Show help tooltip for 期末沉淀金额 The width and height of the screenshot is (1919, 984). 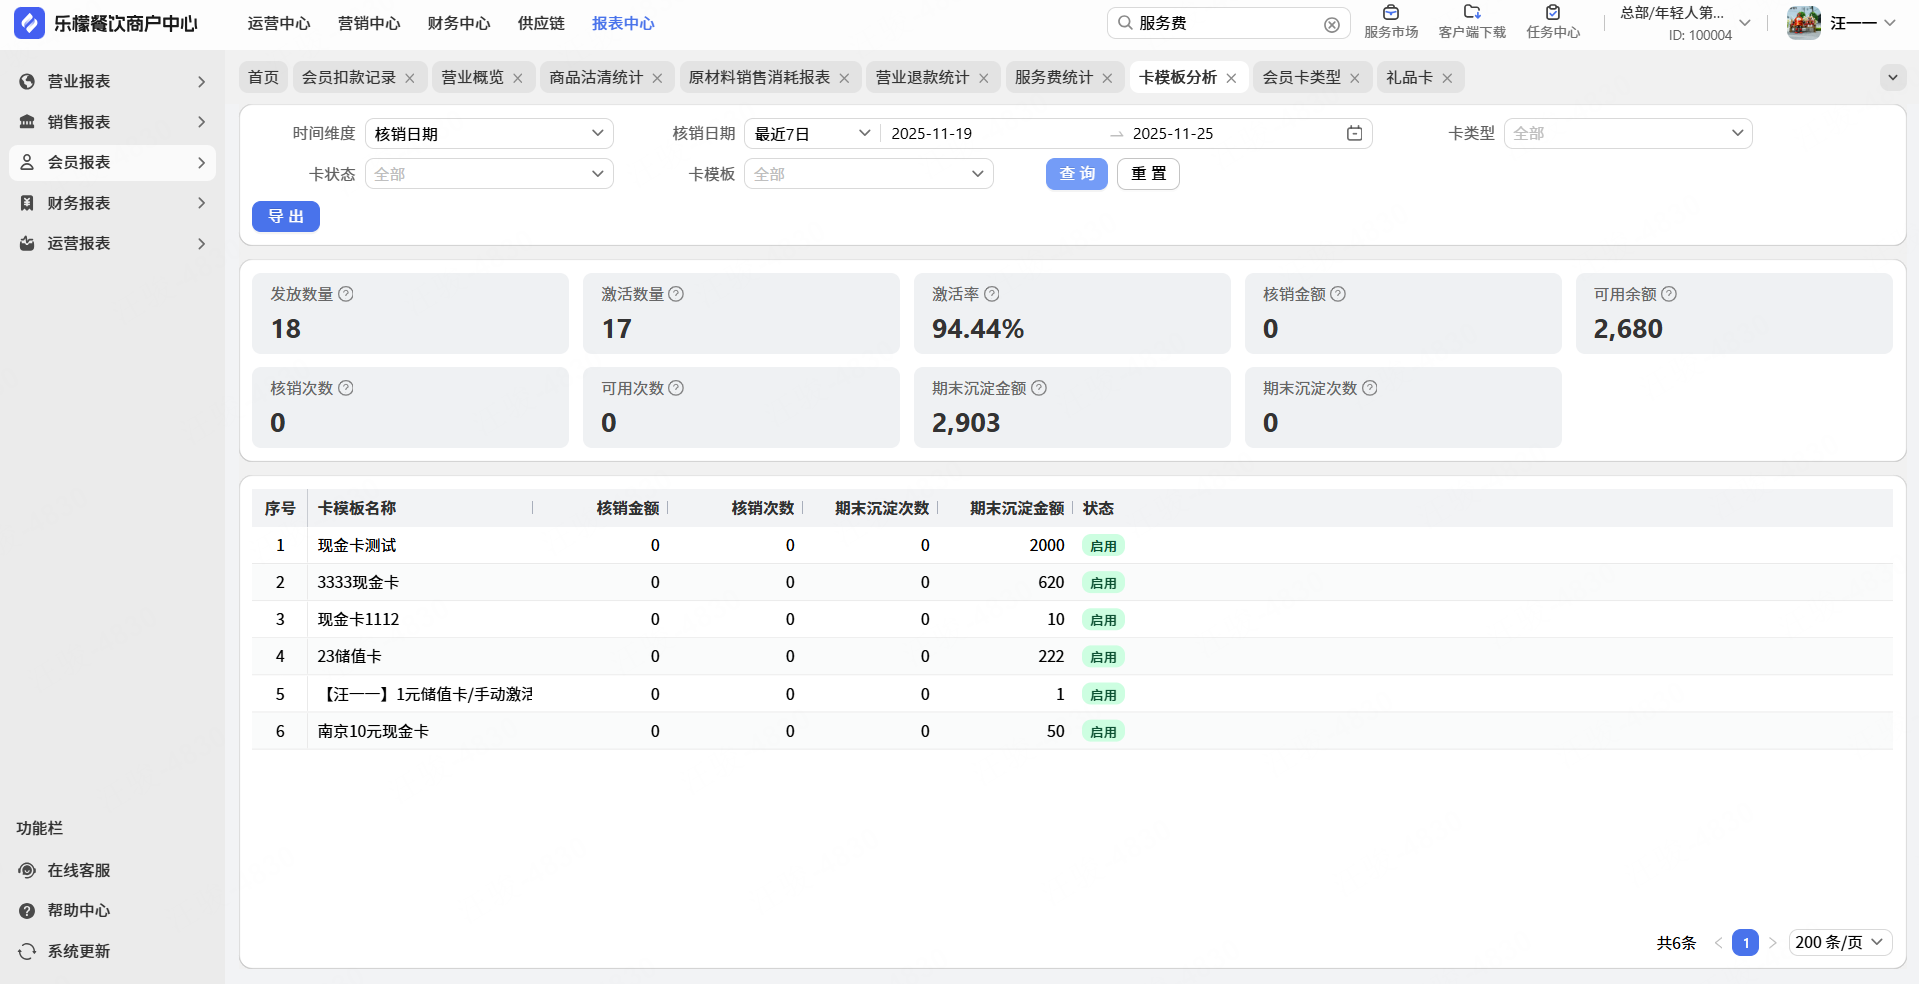(x=1039, y=388)
